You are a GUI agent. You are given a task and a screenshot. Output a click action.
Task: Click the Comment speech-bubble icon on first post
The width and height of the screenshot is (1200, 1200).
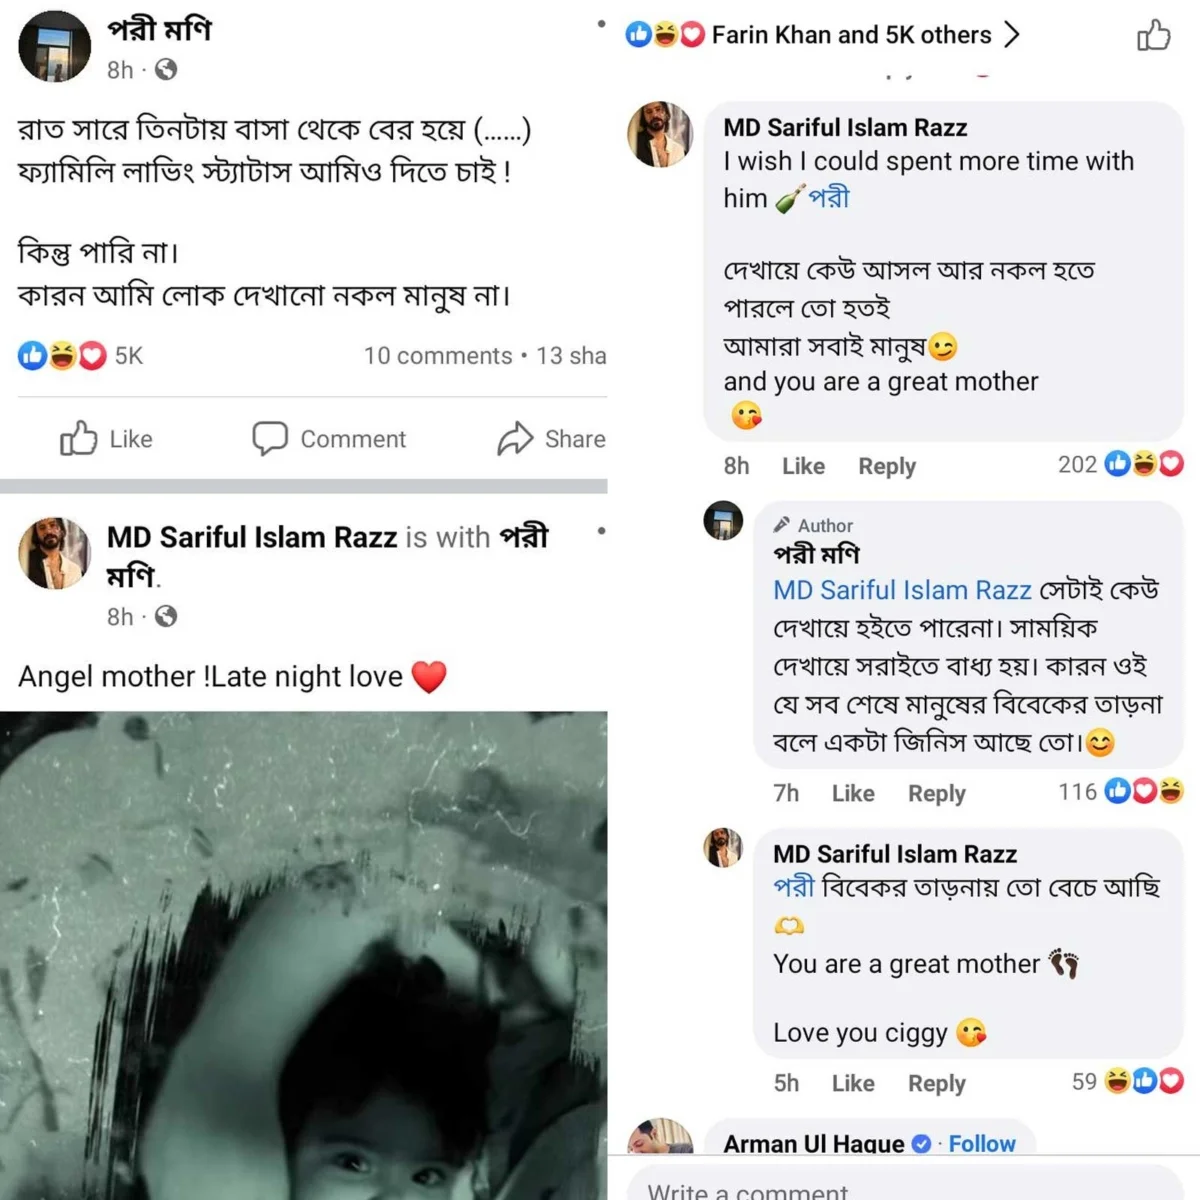pyautogui.click(x=270, y=438)
